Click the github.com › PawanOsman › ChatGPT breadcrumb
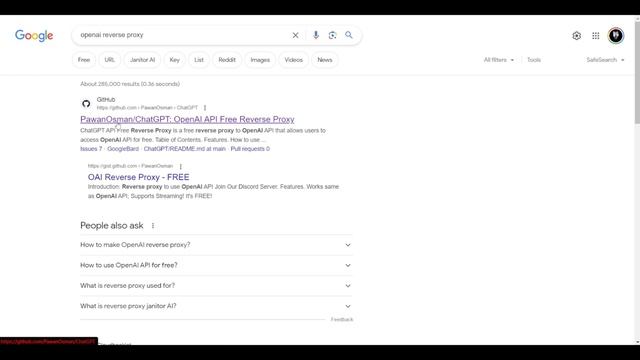Viewport: 640px width, 360px height. [147, 108]
